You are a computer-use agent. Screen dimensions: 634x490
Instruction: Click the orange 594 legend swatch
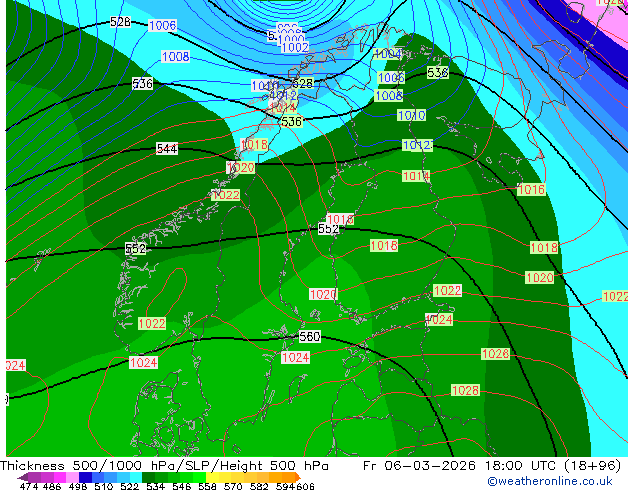[x=288, y=477]
